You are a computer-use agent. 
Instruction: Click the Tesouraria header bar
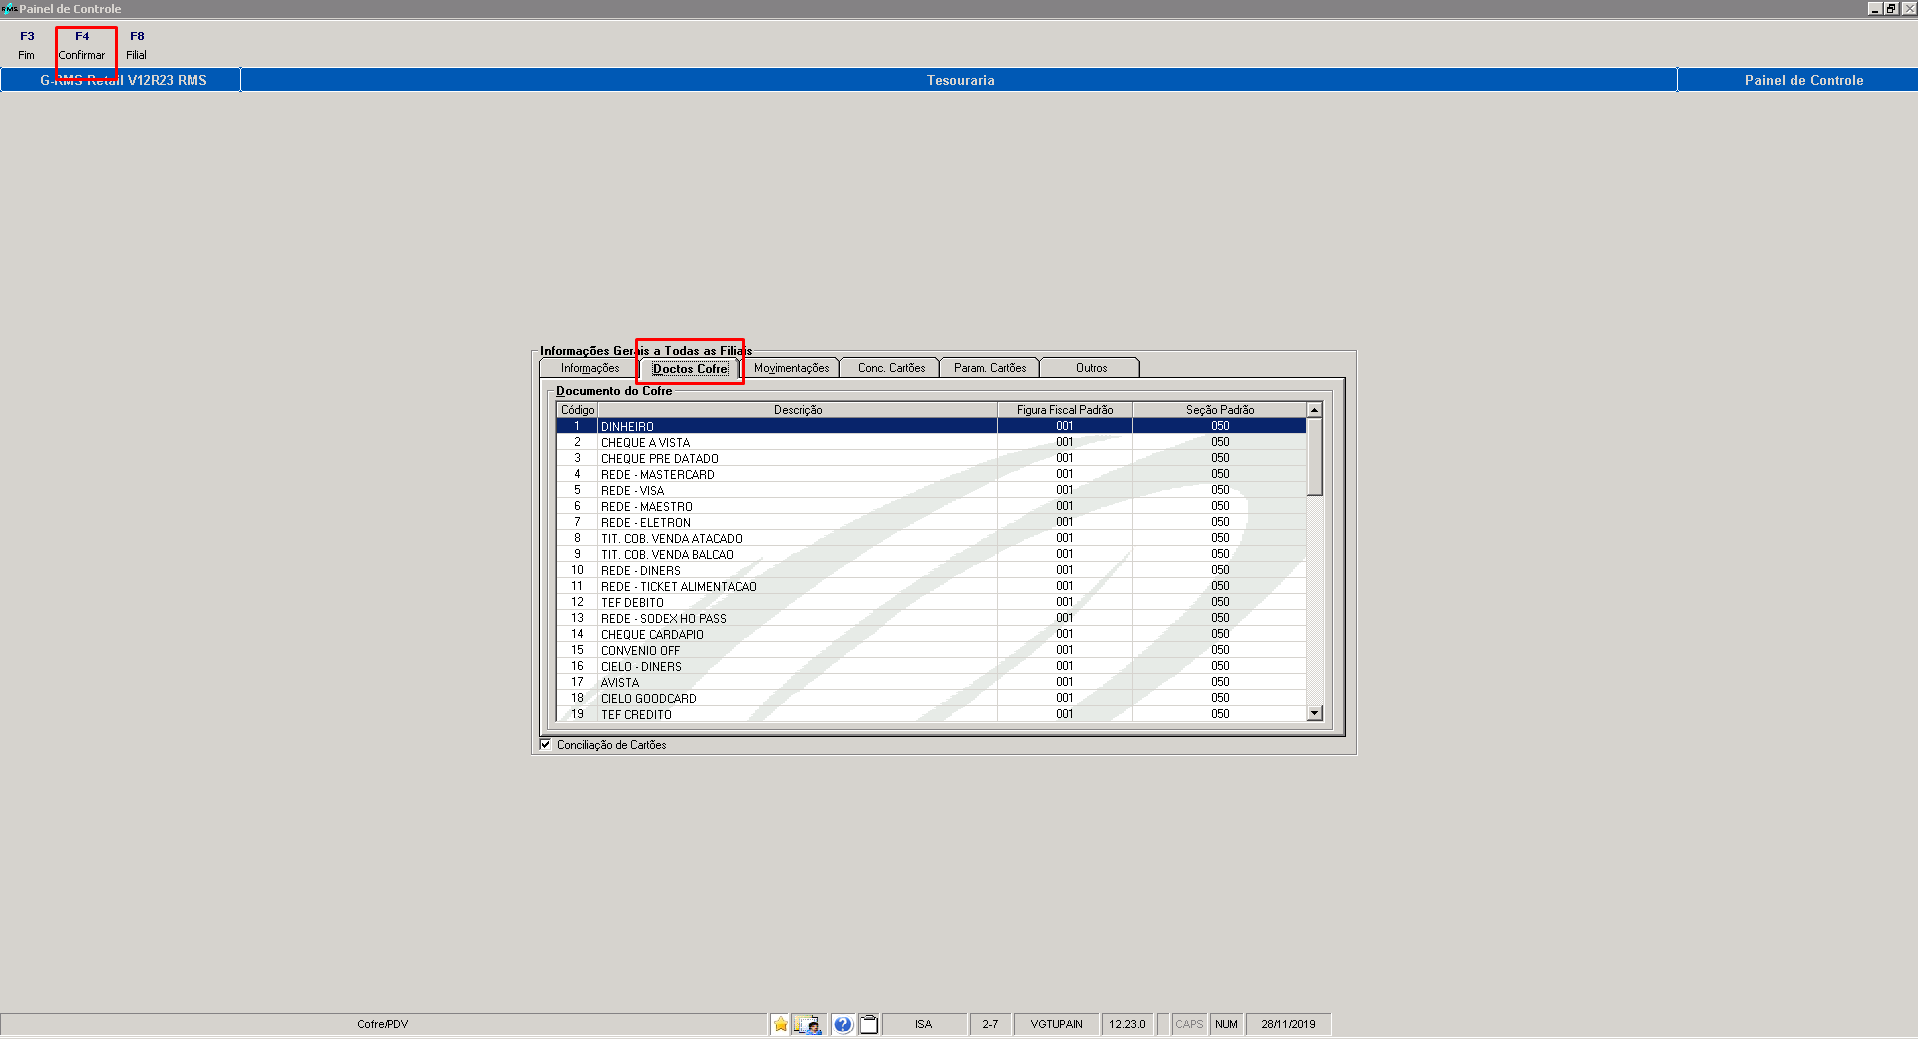(x=959, y=80)
